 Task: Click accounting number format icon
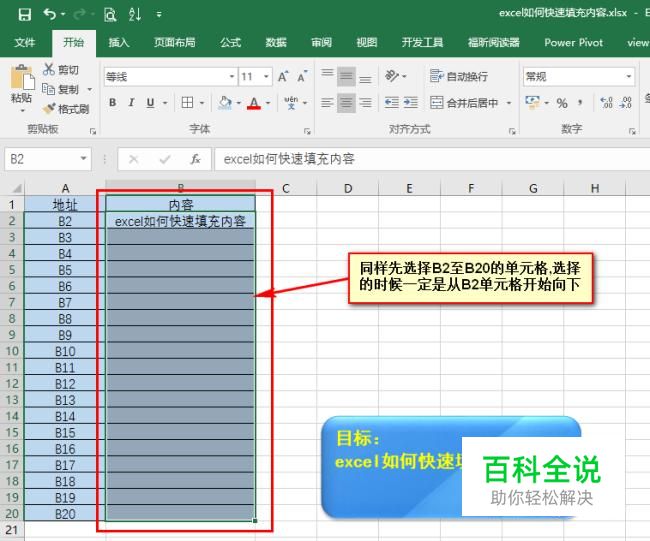pos(532,102)
